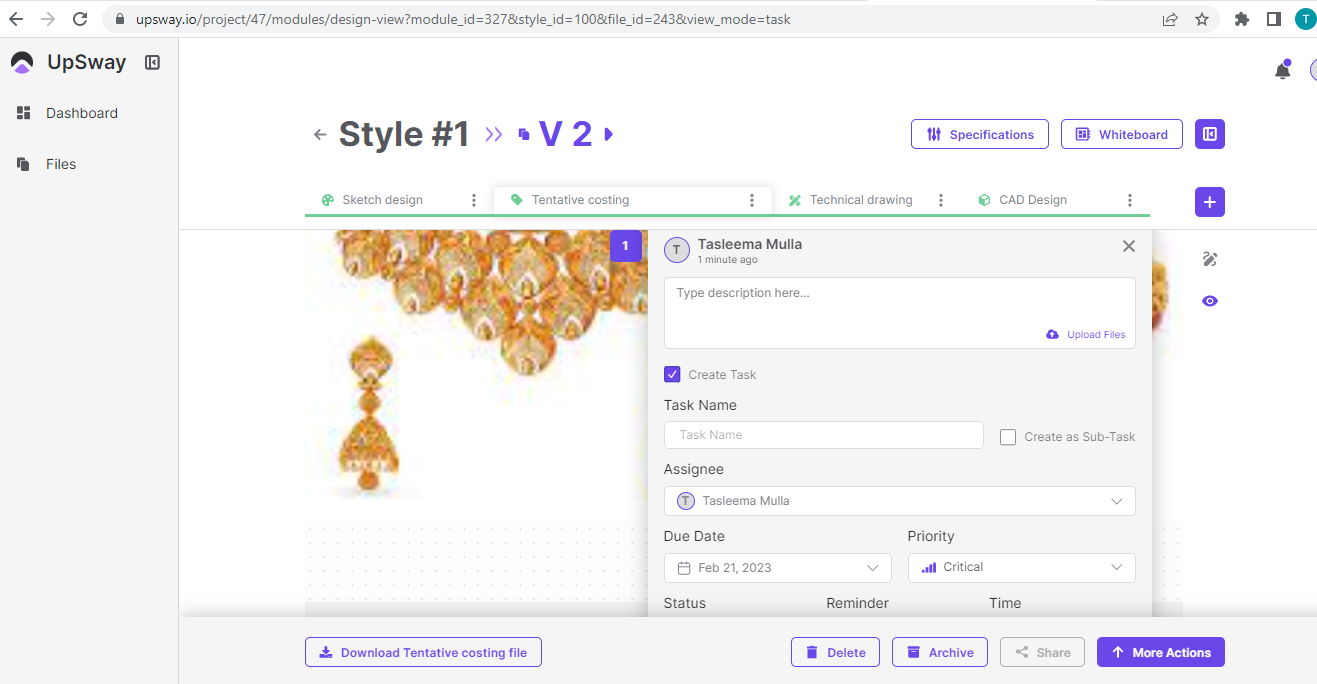Click the arrow next to V 2

(609, 134)
